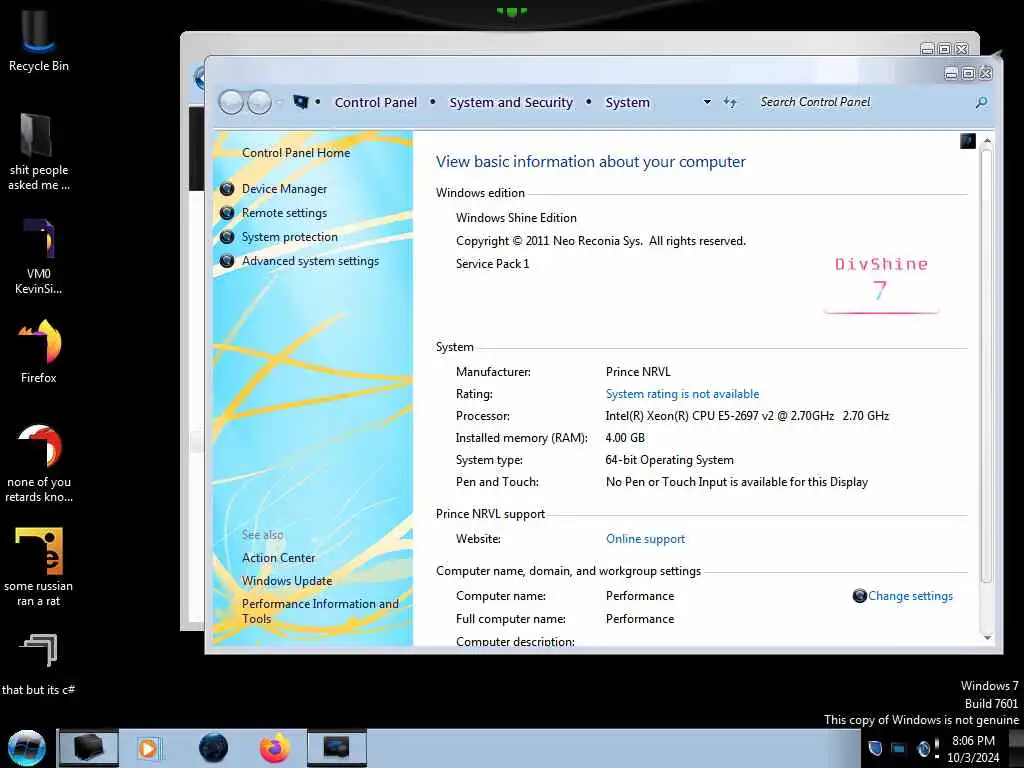Click the shield icon beside System protection
The image size is (1024, 768).
pos(227,237)
